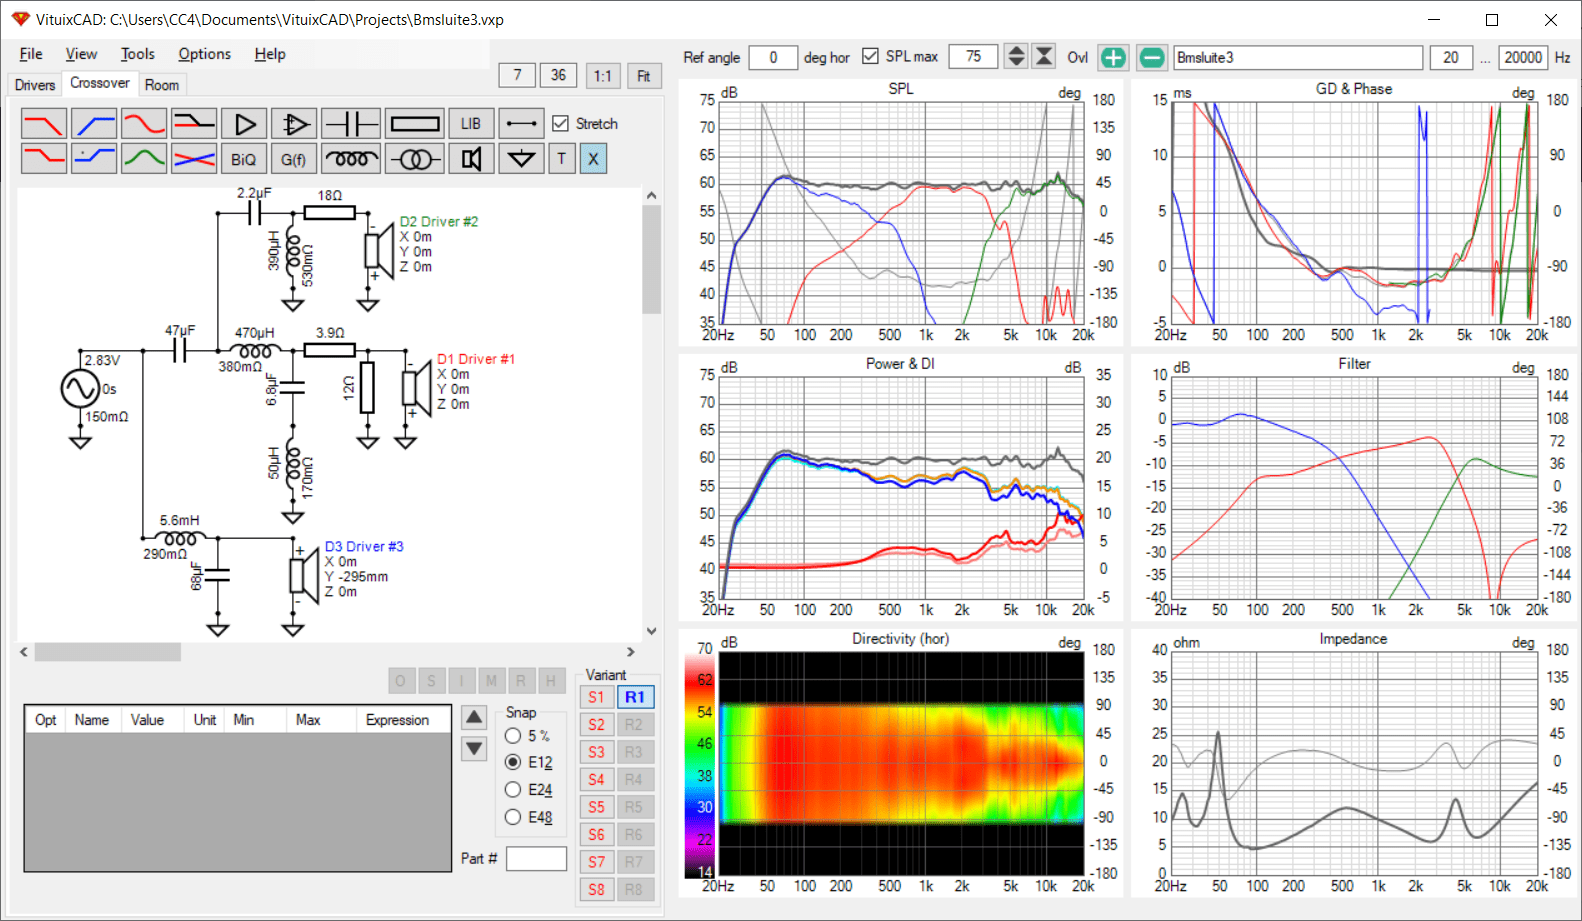The image size is (1582, 921).
Task: Click the Bmsluite3 overlay name field
Action: (1298, 57)
